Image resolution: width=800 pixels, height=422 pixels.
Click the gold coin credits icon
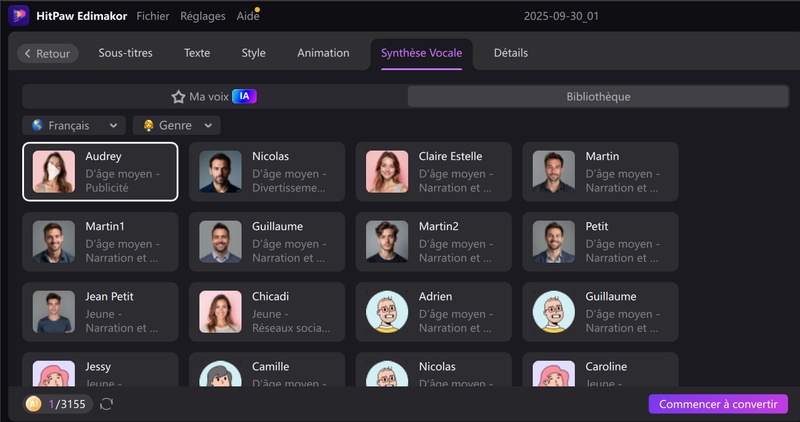coord(33,404)
